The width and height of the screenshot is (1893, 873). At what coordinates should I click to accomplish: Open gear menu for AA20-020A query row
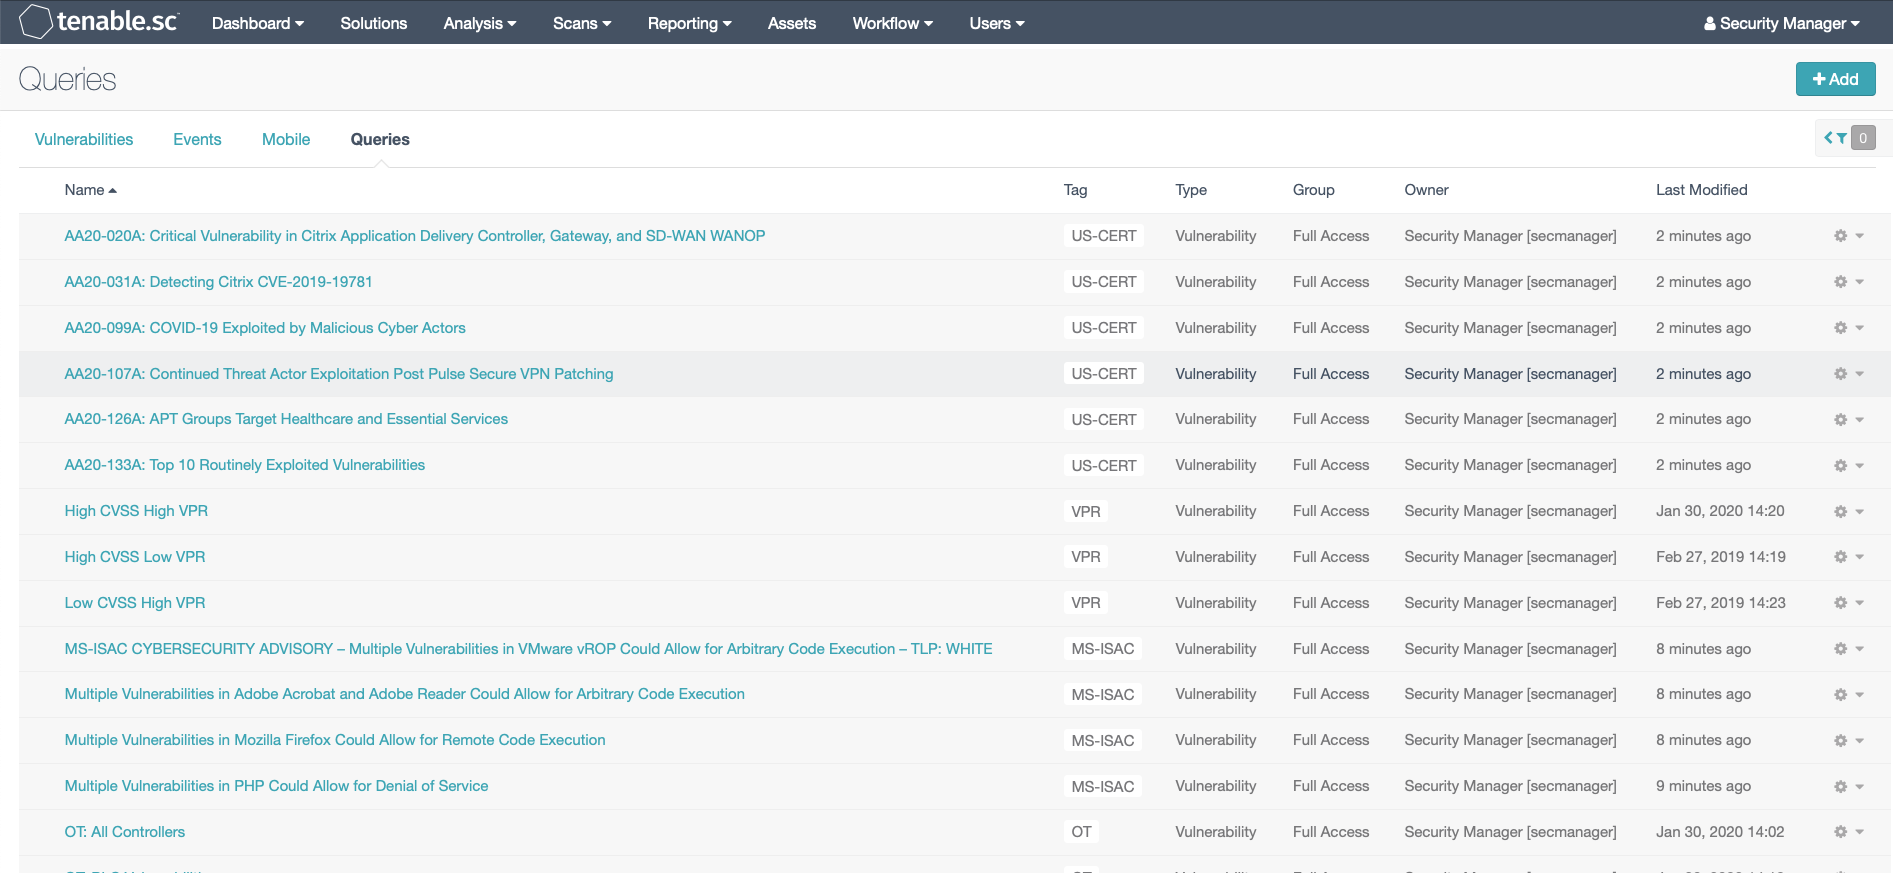1848,236
